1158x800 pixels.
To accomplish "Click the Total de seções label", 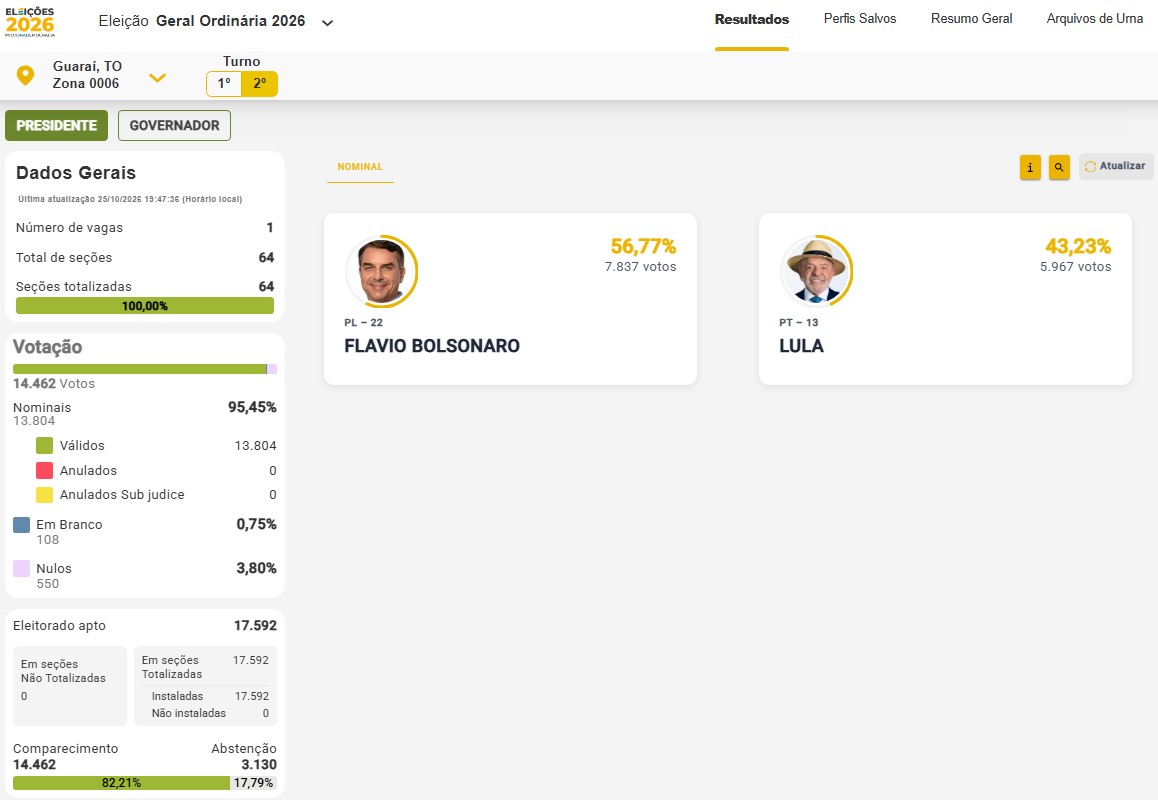I will (64, 258).
